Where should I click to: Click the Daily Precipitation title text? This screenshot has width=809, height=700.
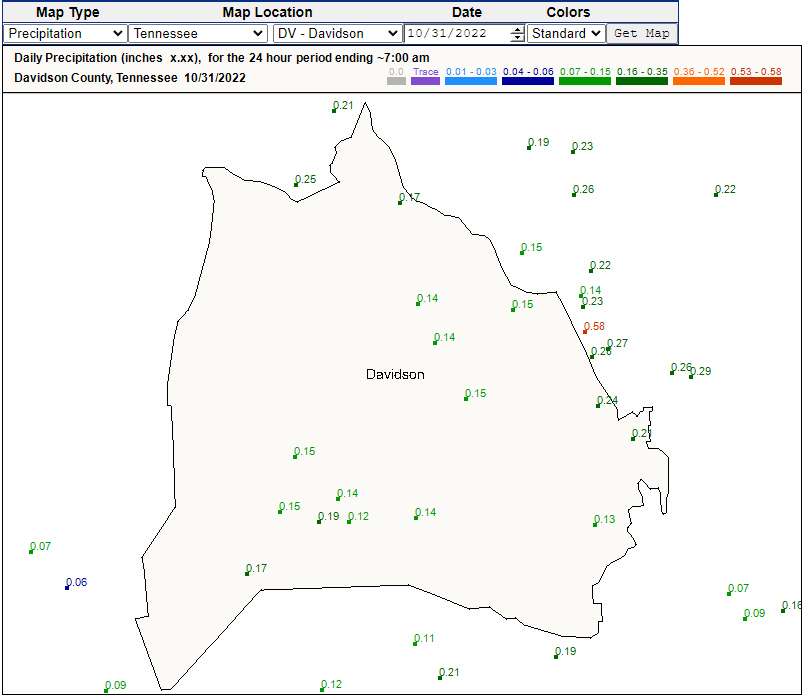(222, 58)
